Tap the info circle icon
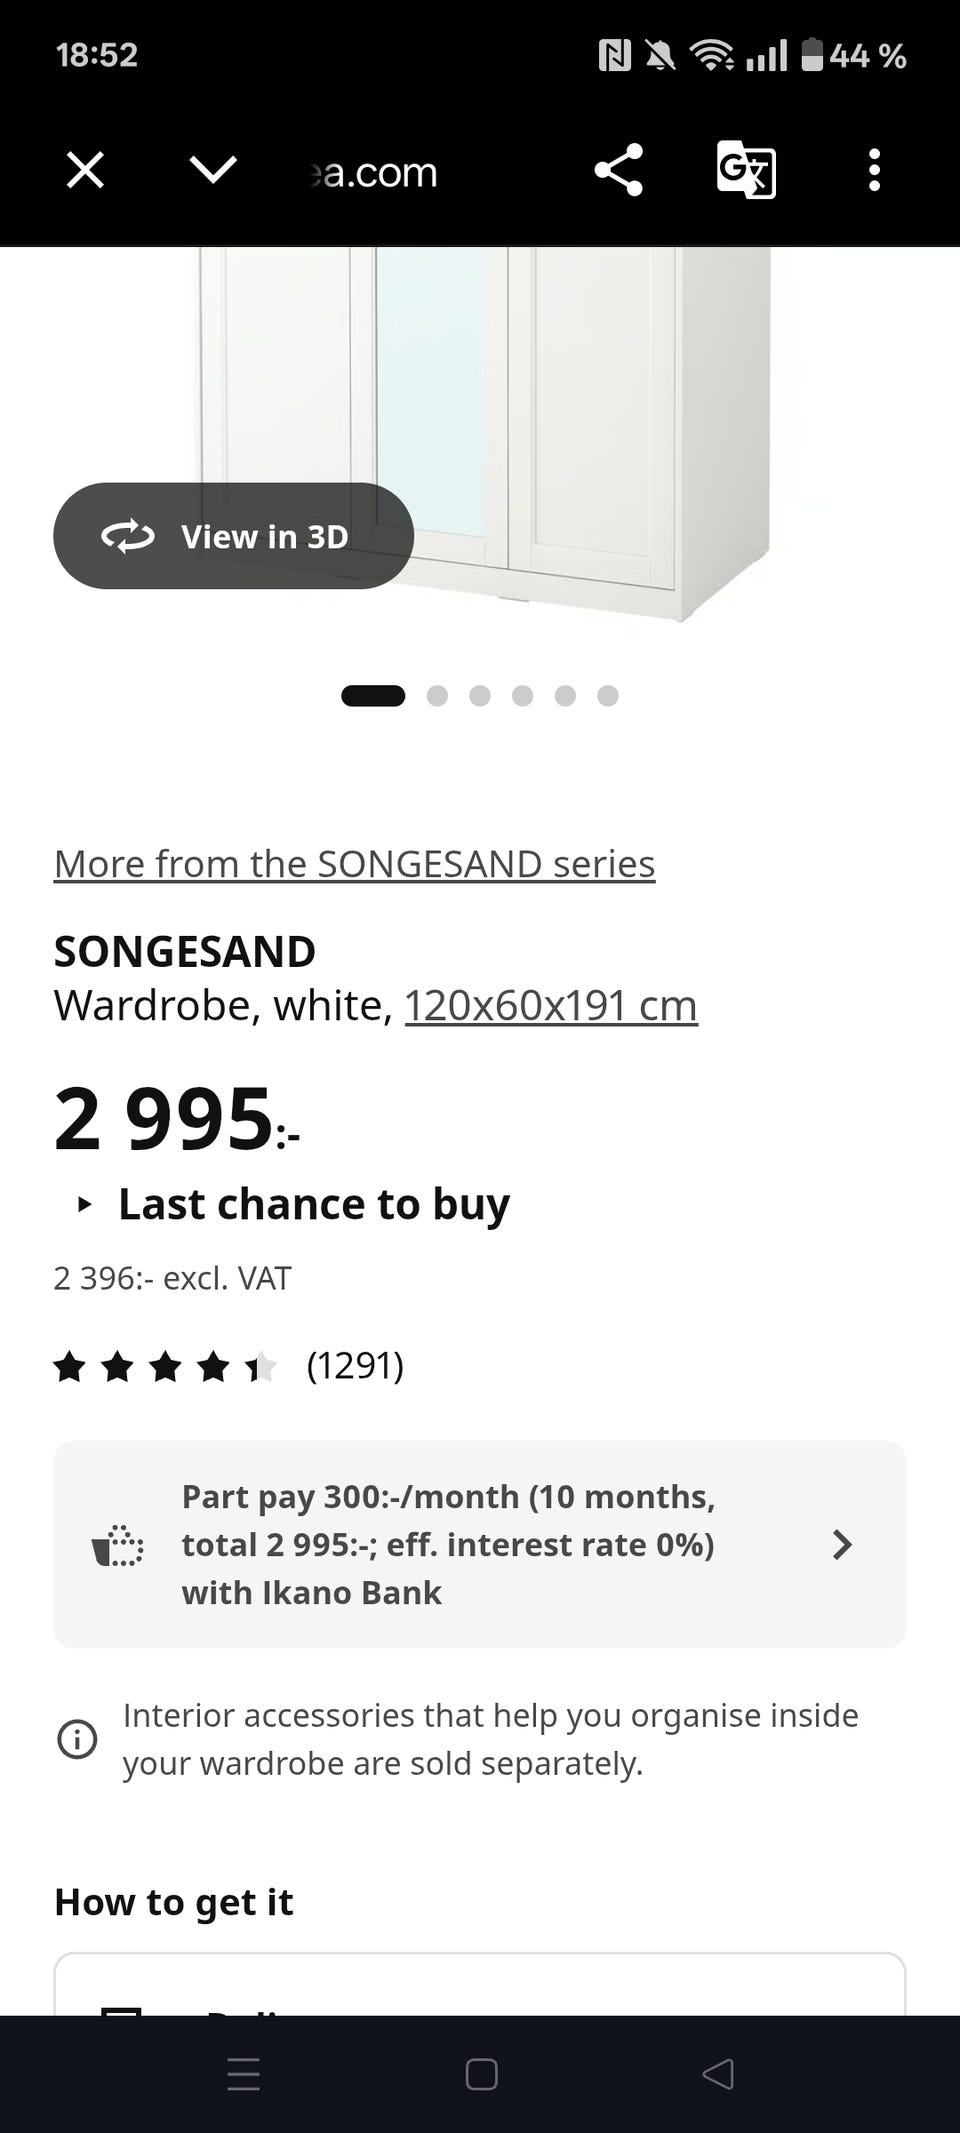The width and height of the screenshot is (960, 2133). click(x=77, y=1739)
